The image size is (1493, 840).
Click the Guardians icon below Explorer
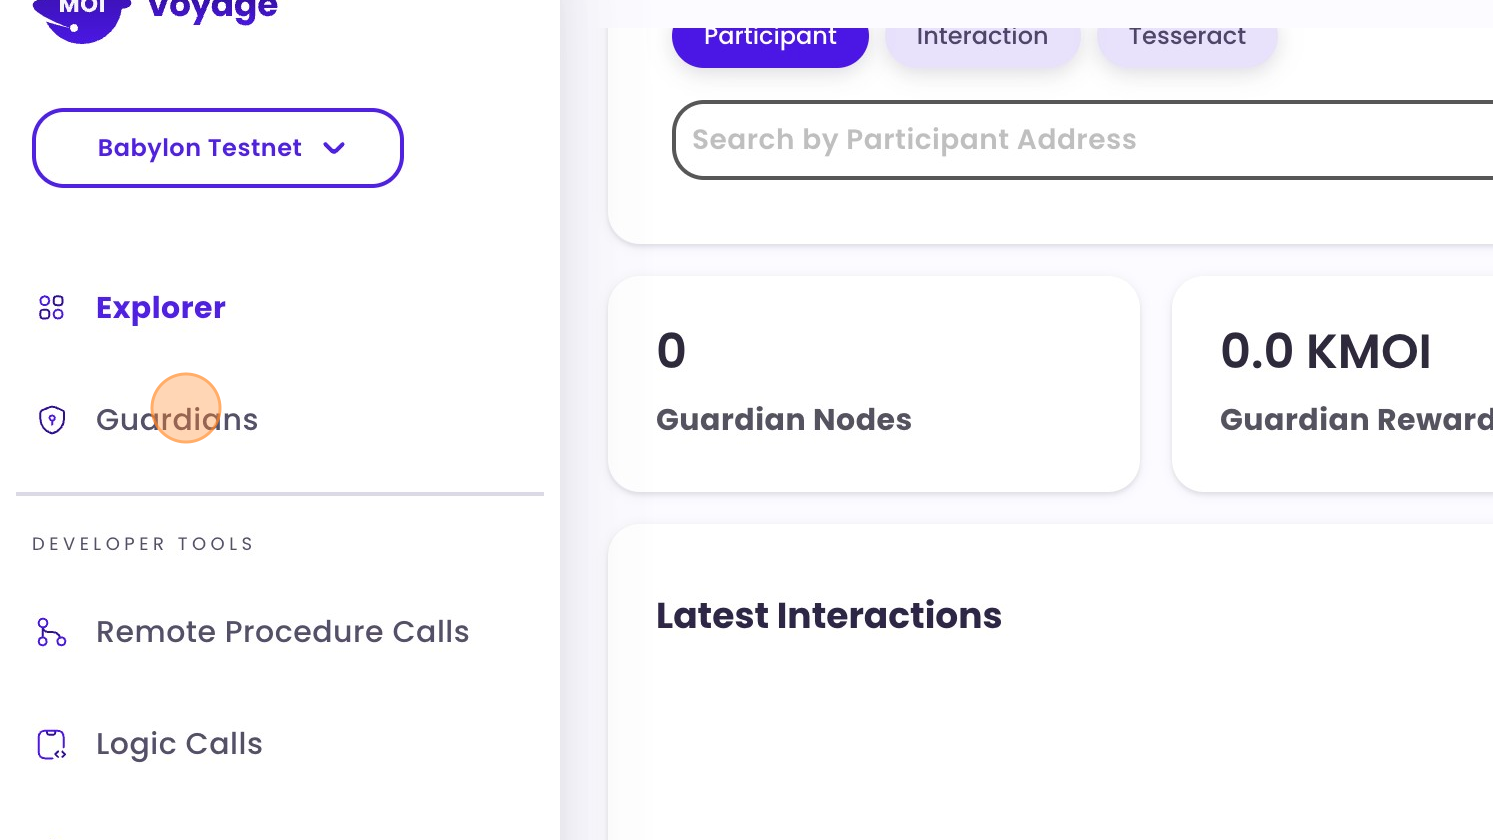click(52, 419)
